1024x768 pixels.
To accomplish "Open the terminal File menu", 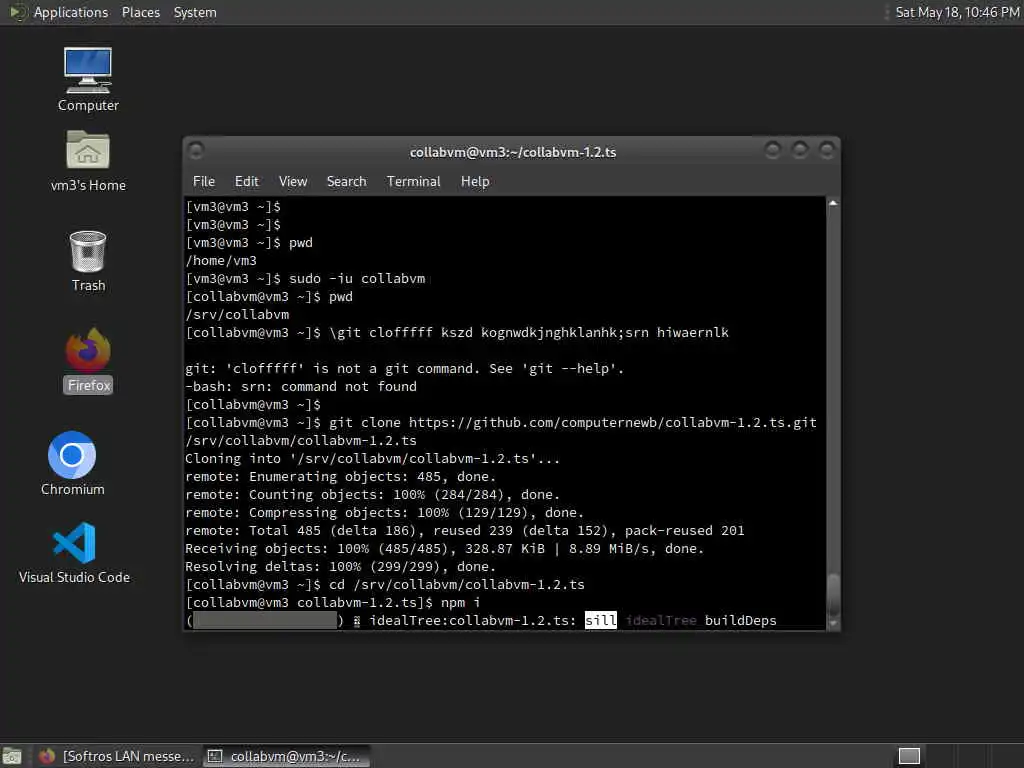I will [204, 182].
